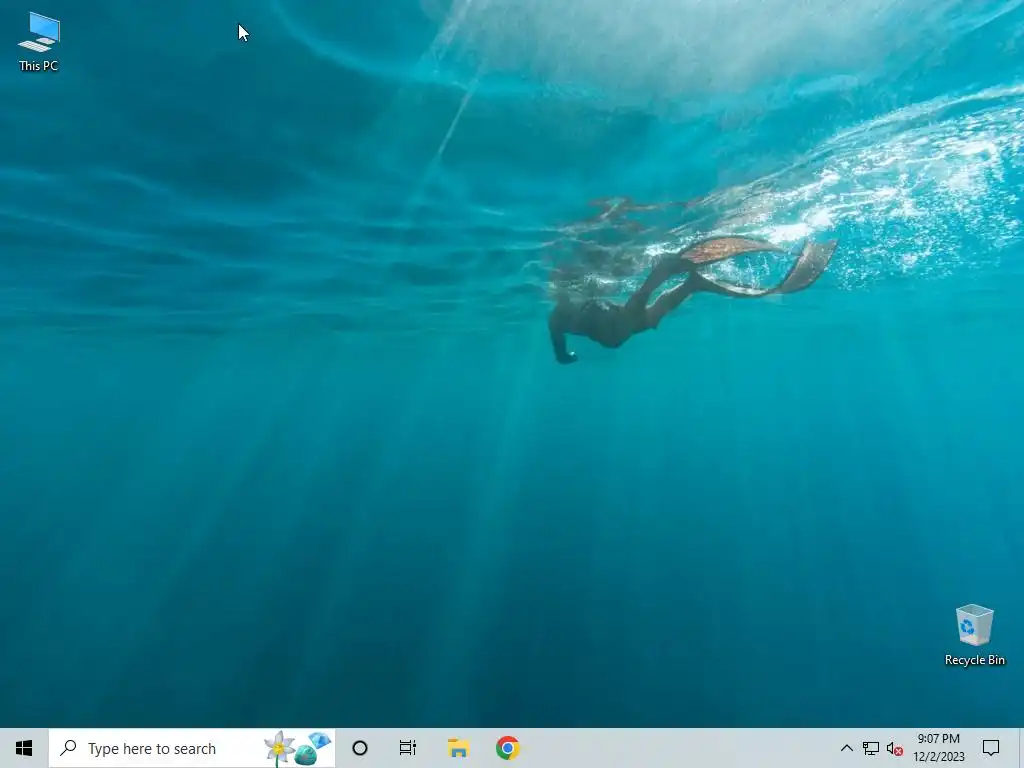
Task: Click the 'Type here to search' box
Action: click(192, 748)
